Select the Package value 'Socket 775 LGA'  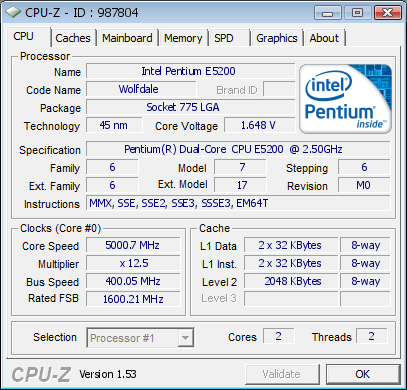click(x=190, y=107)
